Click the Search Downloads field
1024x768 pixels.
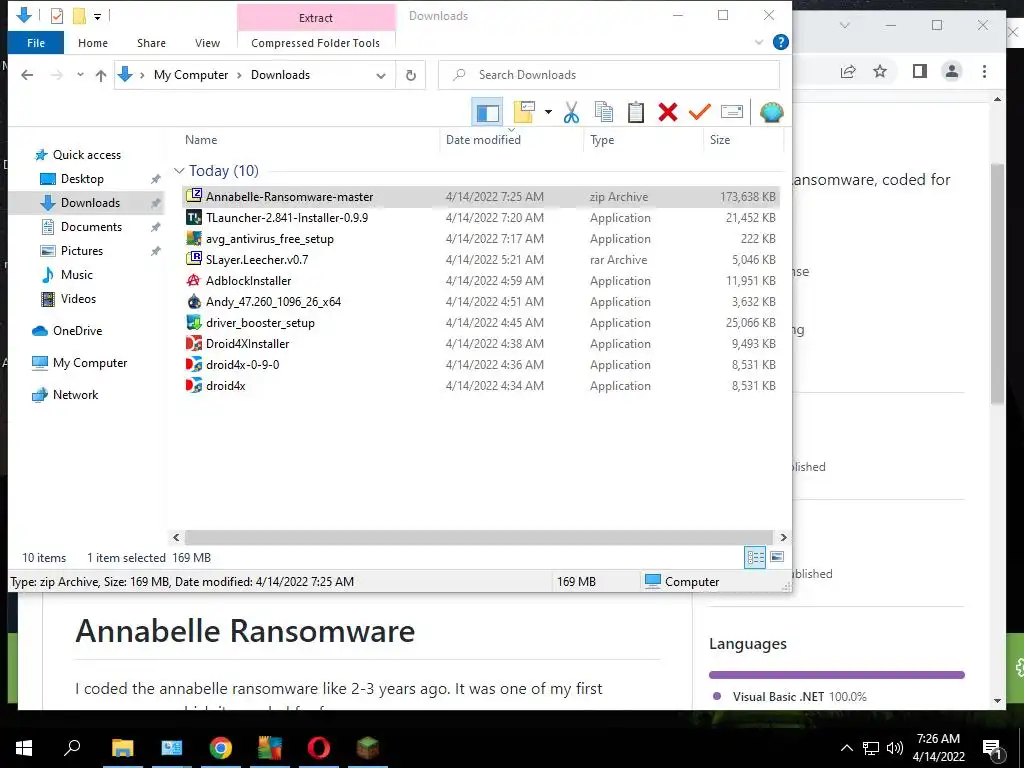pos(609,75)
